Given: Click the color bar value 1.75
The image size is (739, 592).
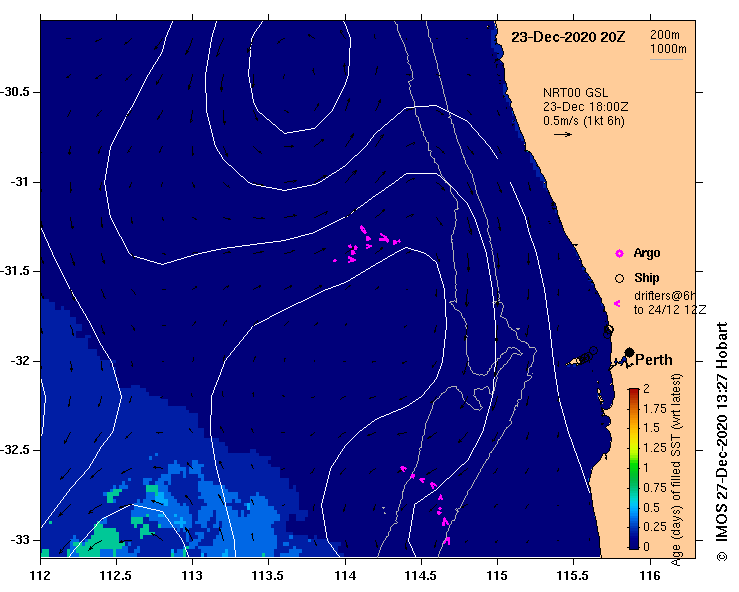Looking at the screenshot, I should click(655, 408).
